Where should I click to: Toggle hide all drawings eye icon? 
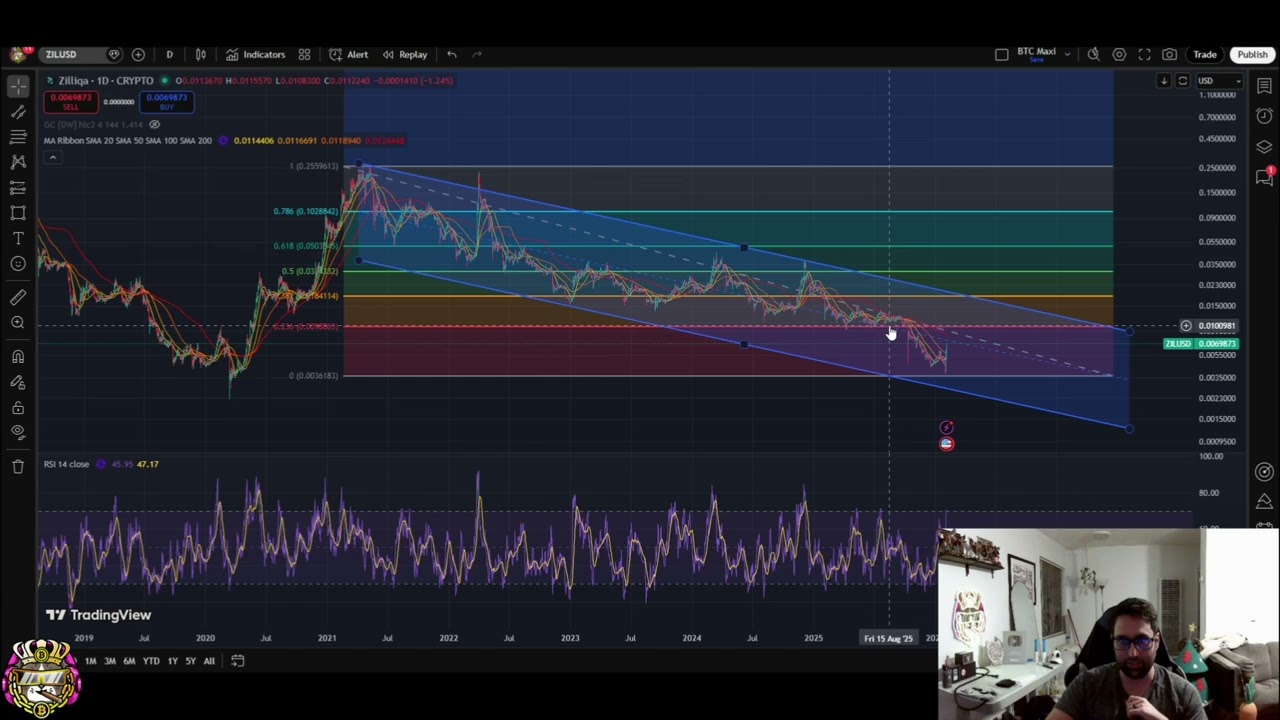18,432
